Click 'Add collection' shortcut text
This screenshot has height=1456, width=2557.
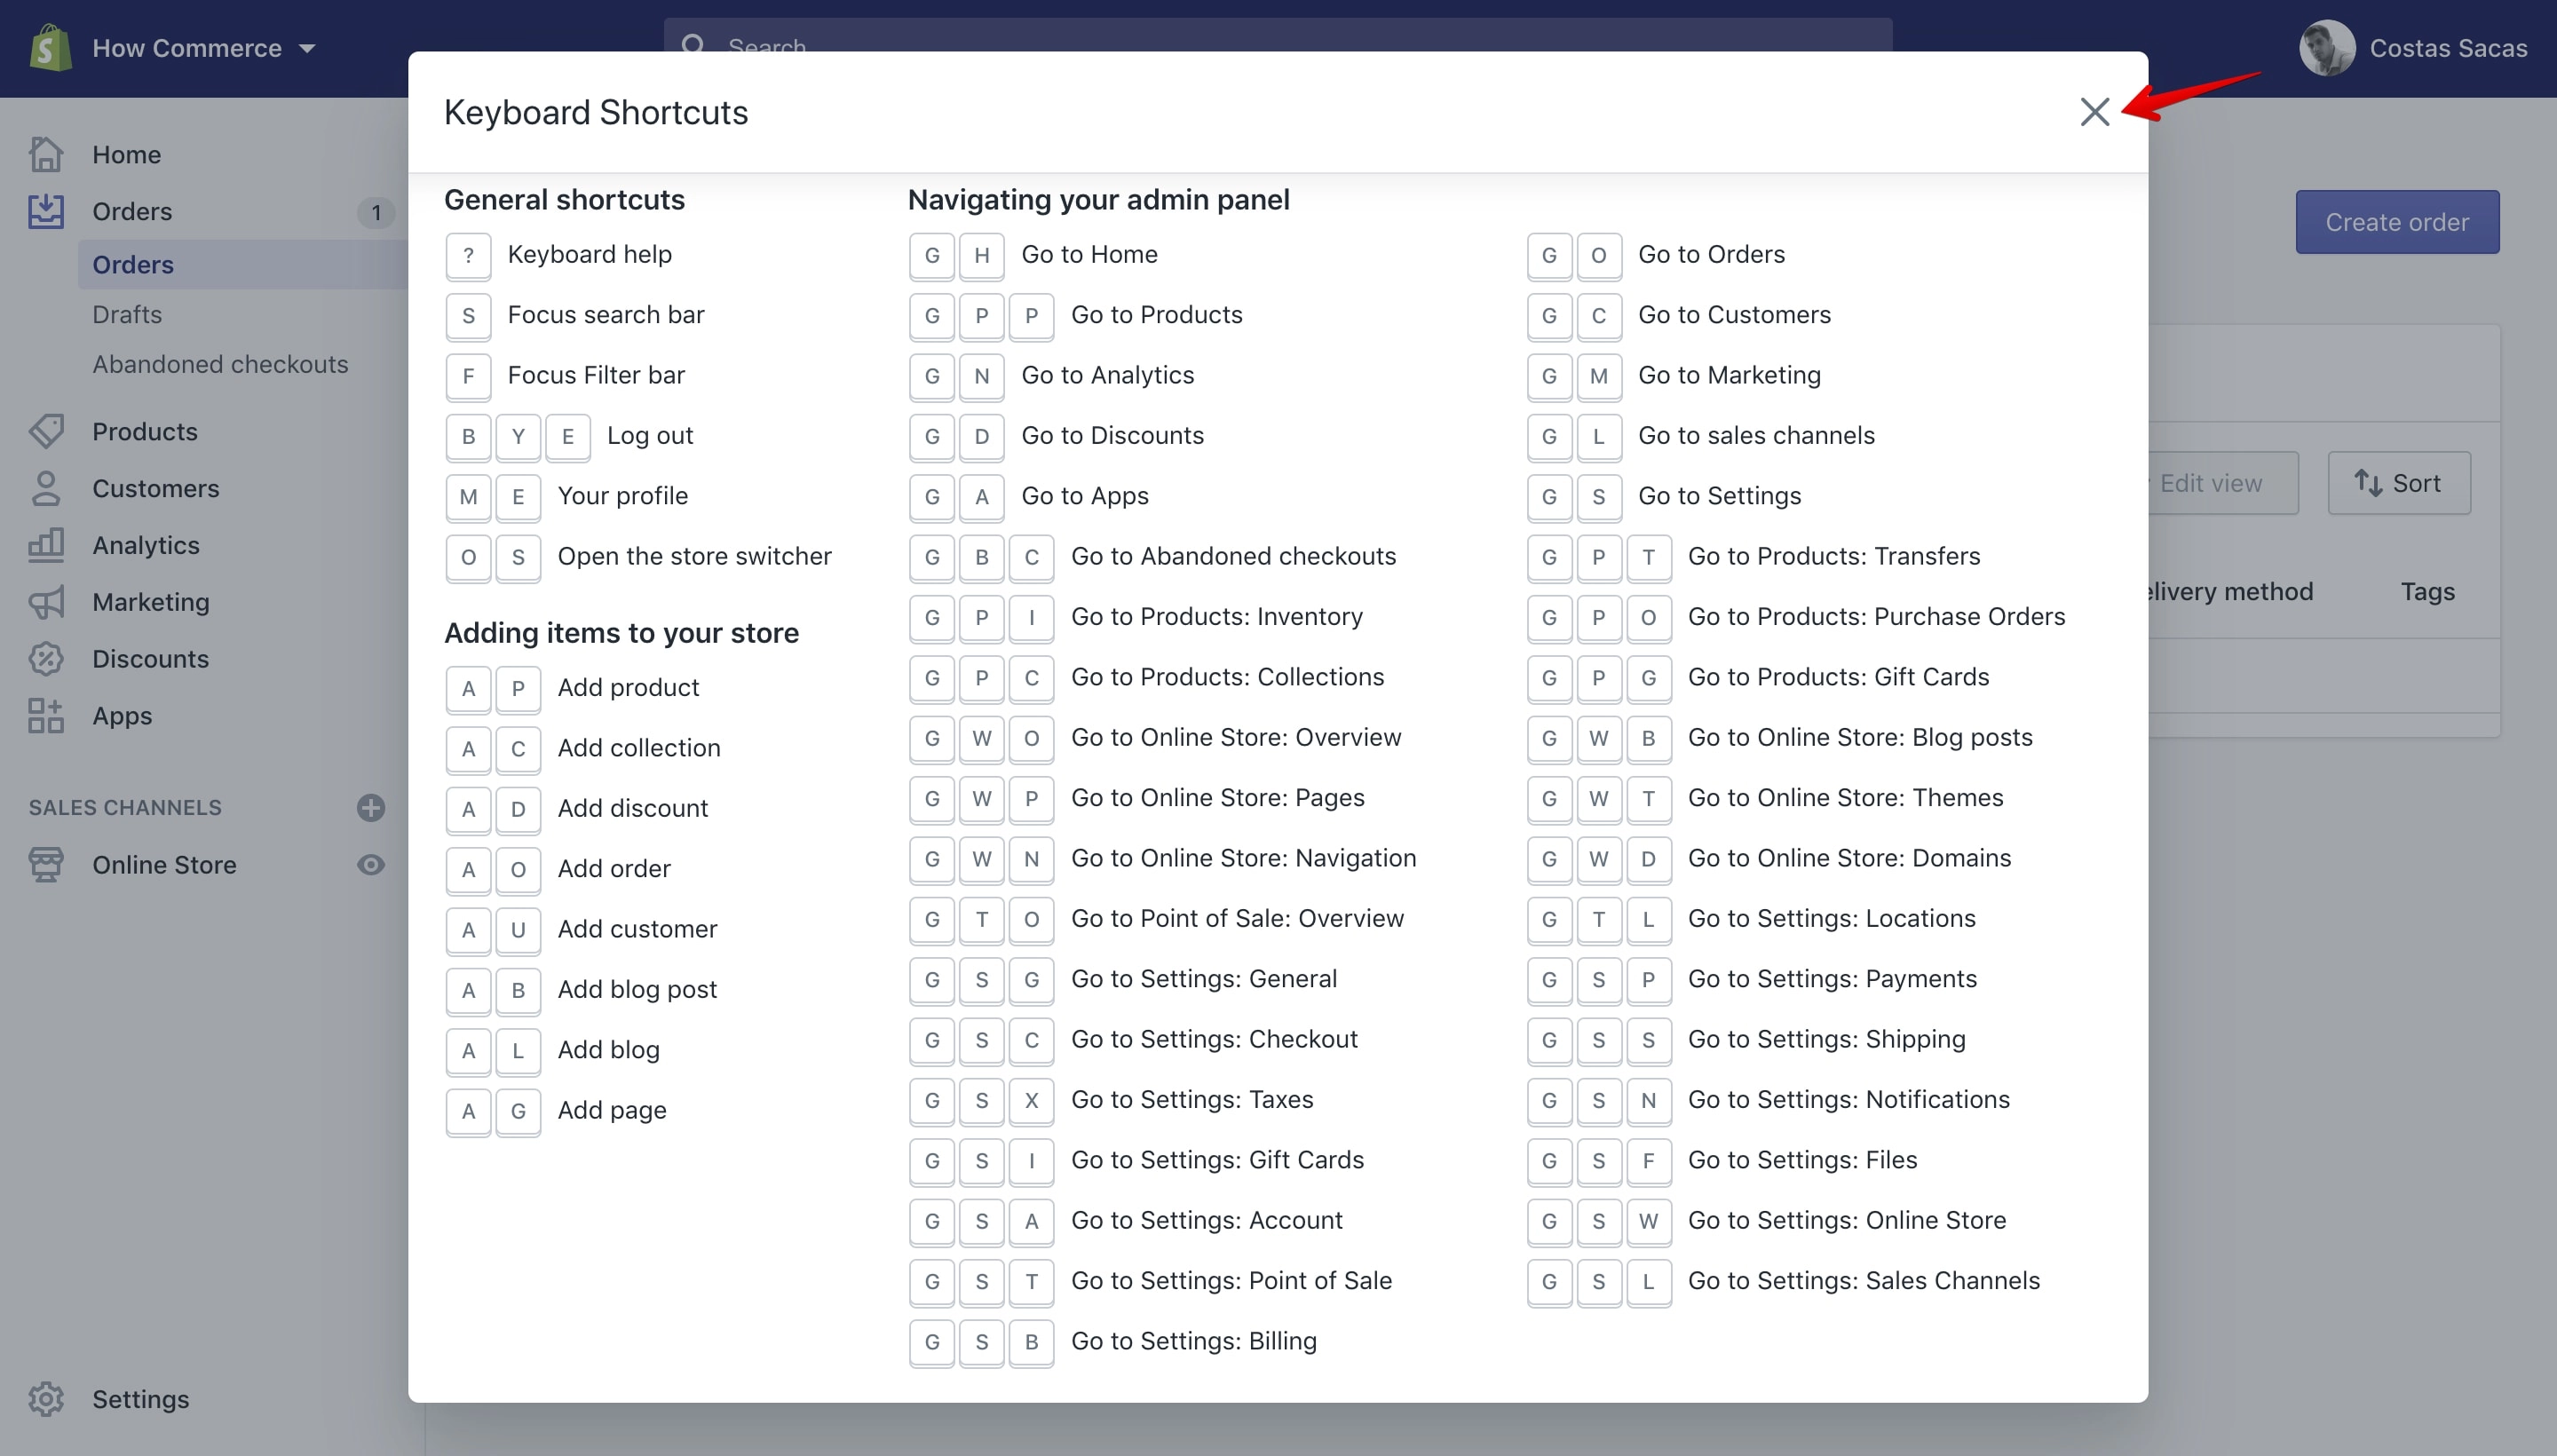tap(639, 748)
